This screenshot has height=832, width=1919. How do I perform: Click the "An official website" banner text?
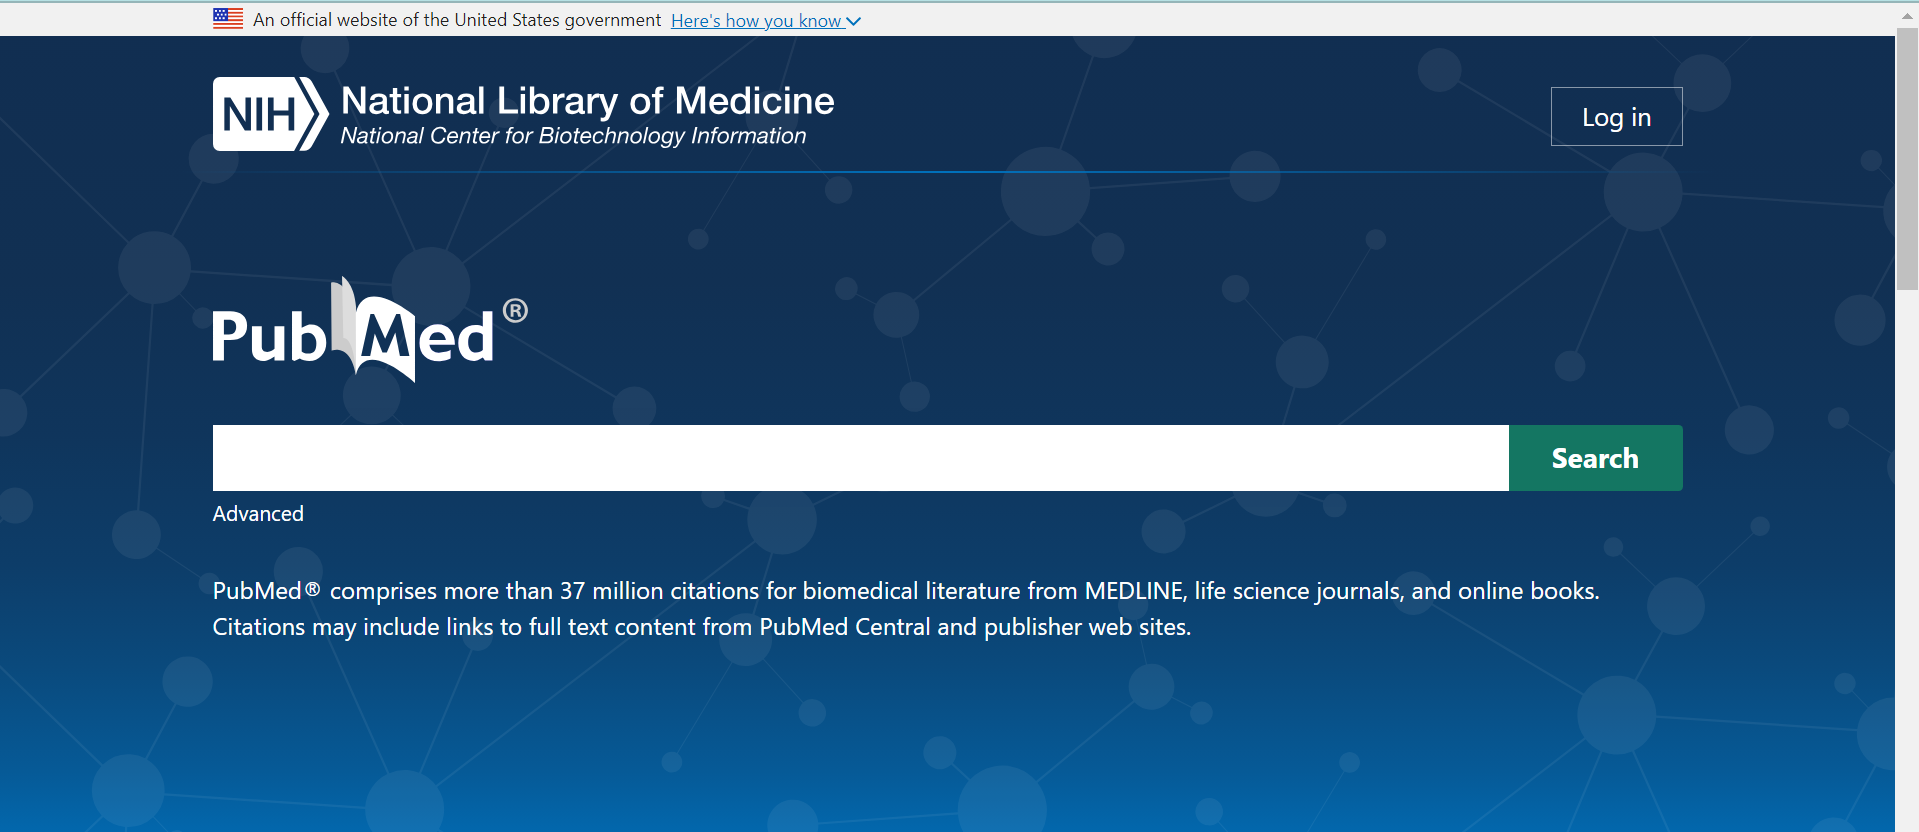pos(457,20)
